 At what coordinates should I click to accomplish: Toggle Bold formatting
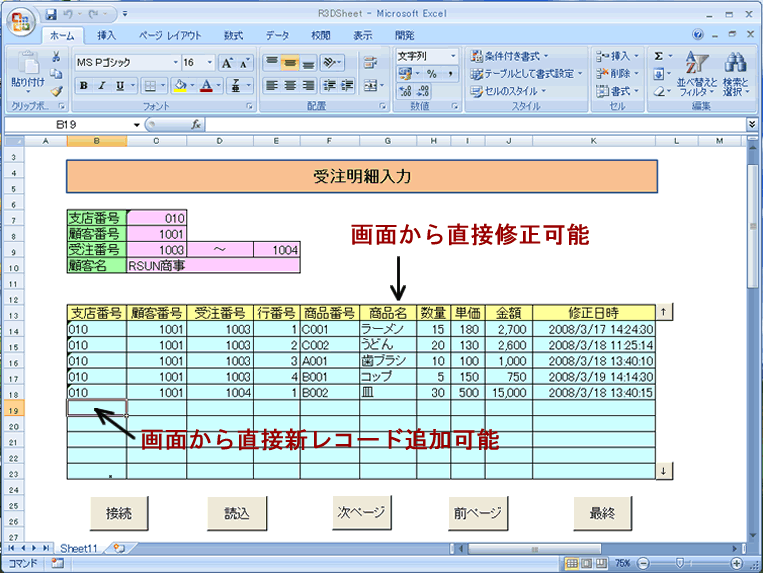[84, 86]
